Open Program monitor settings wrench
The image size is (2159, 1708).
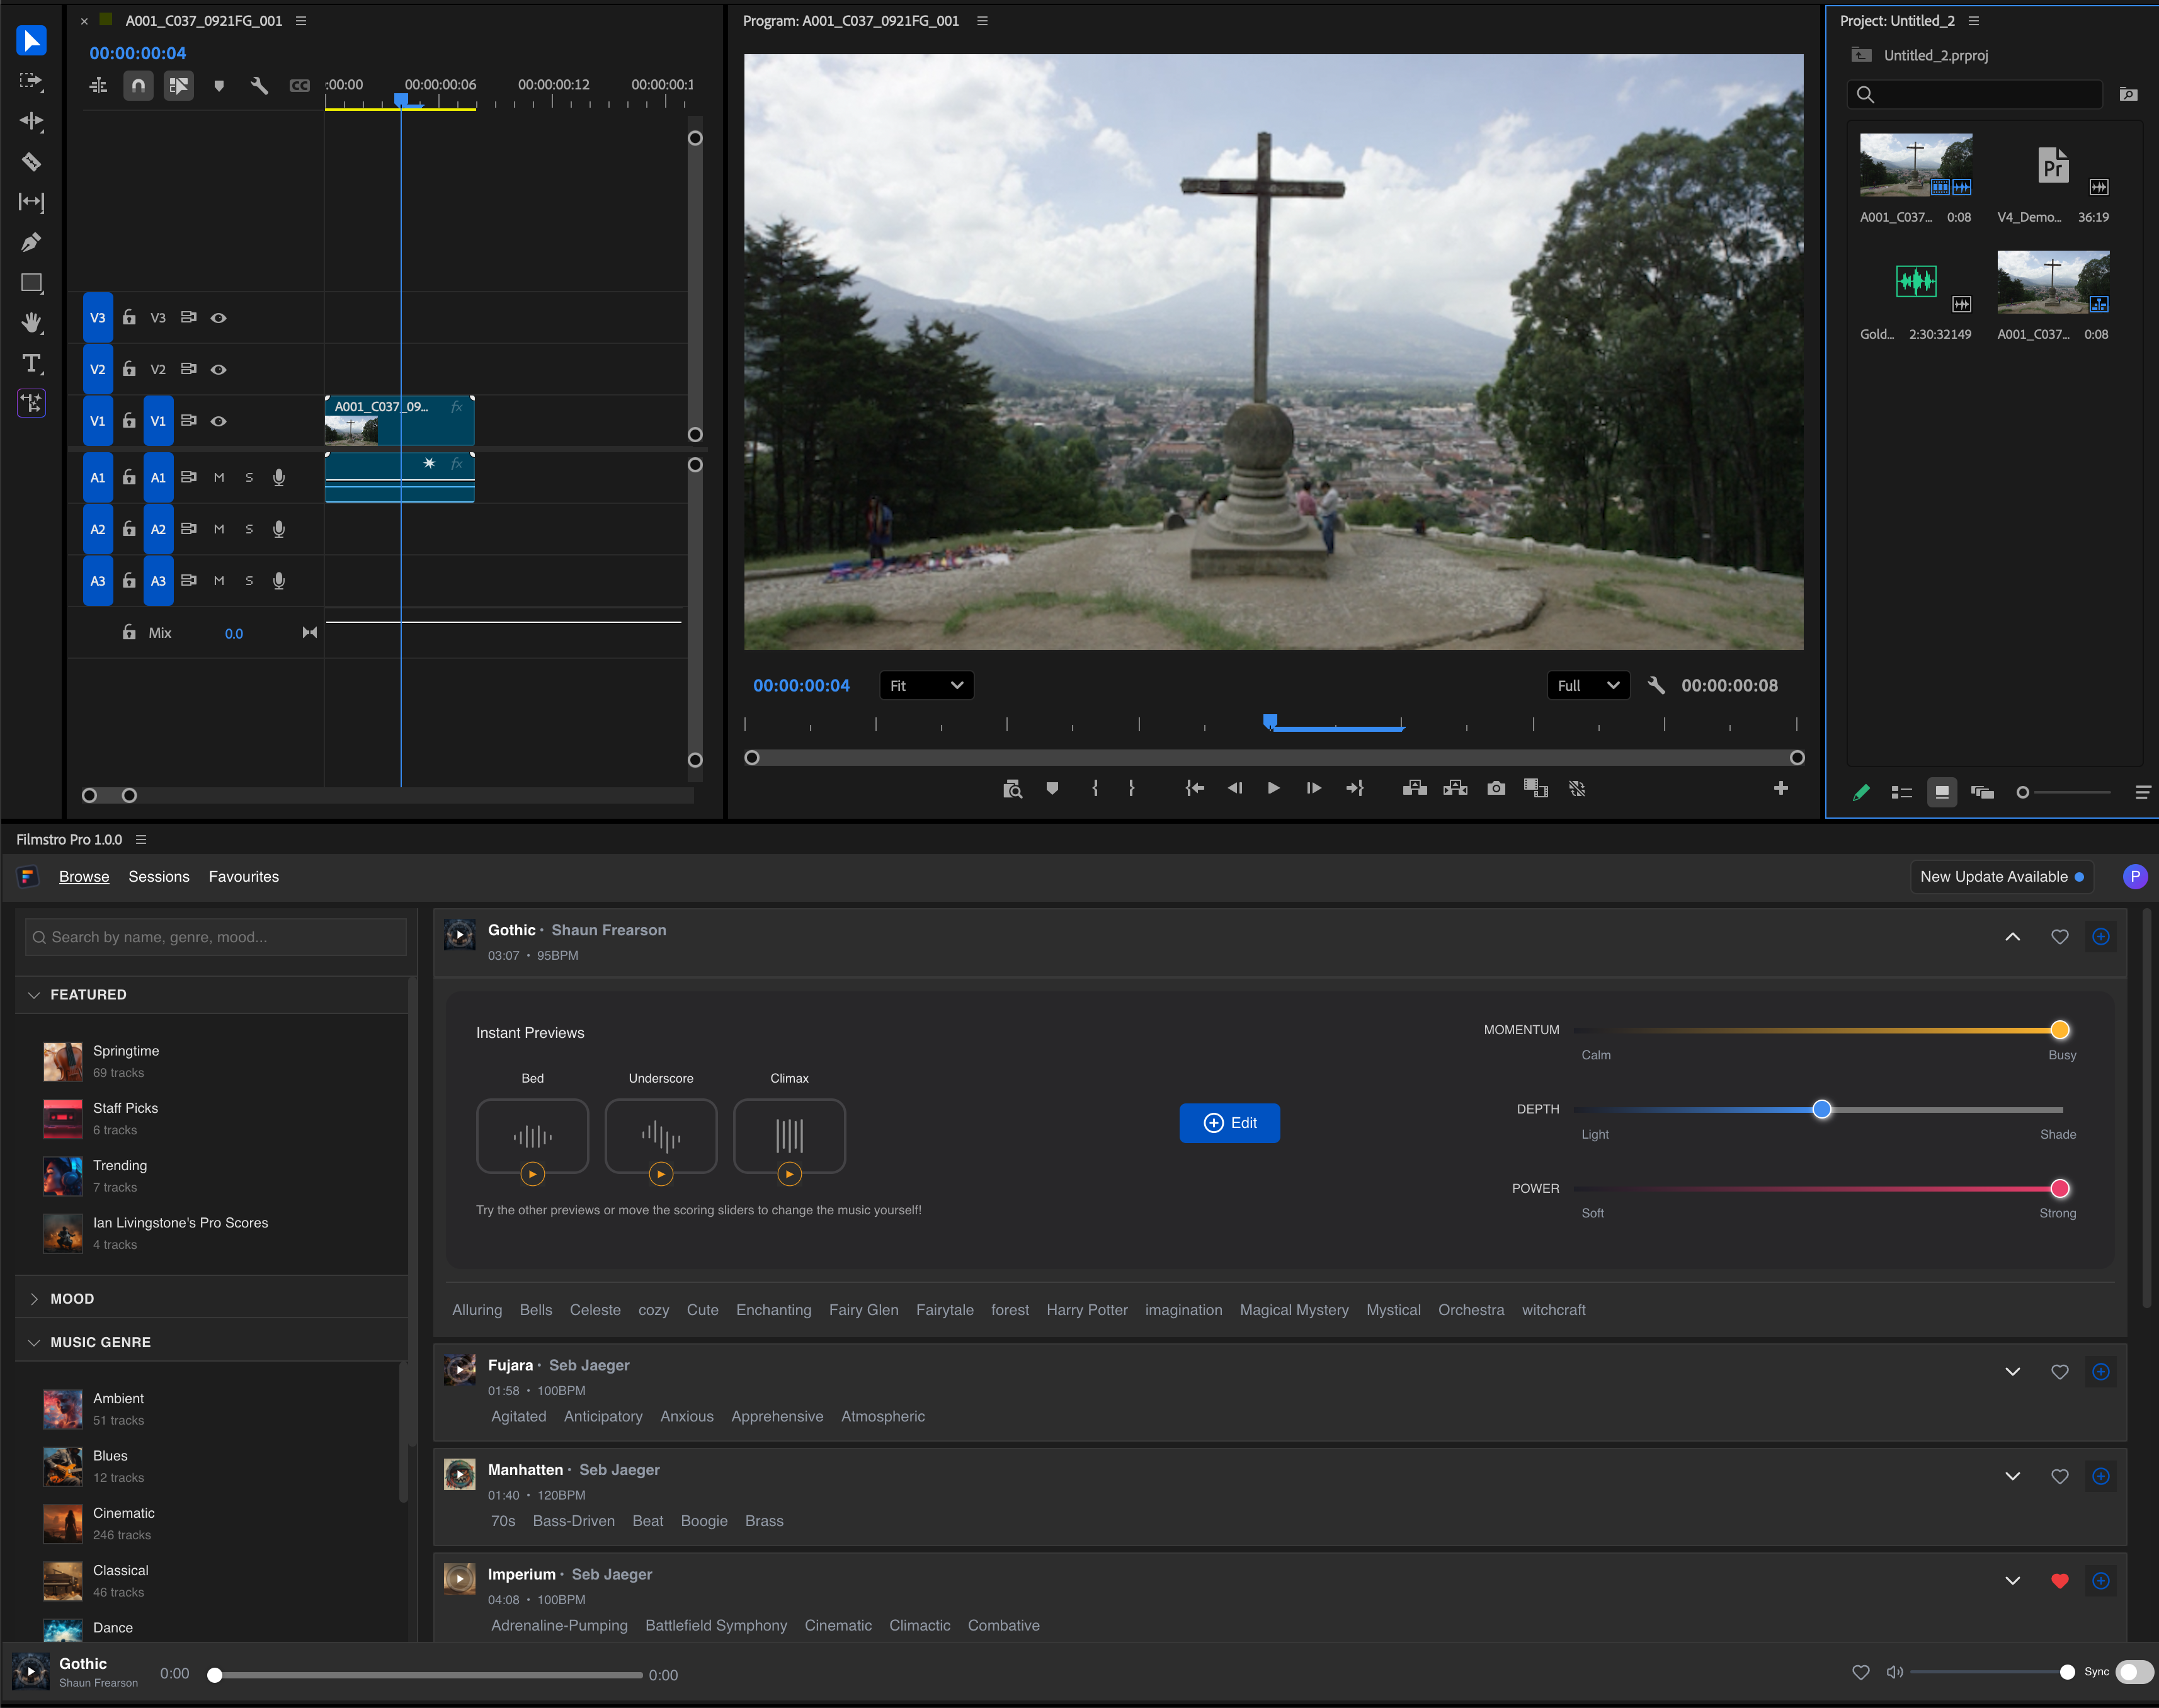point(1656,685)
